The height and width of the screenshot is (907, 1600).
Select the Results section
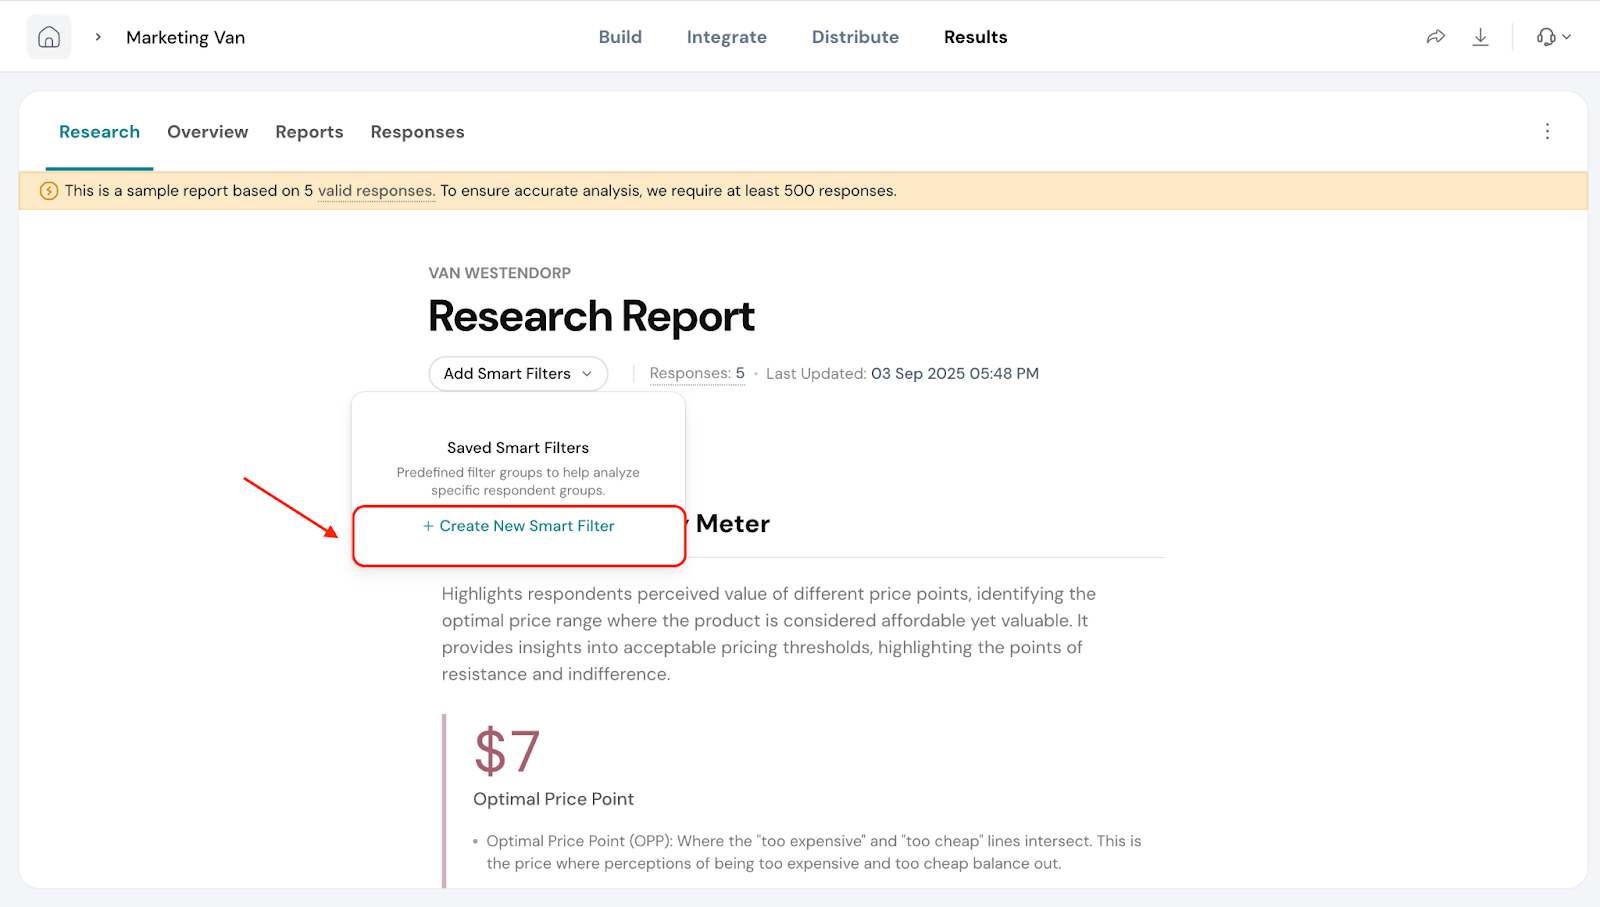[975, 37]
